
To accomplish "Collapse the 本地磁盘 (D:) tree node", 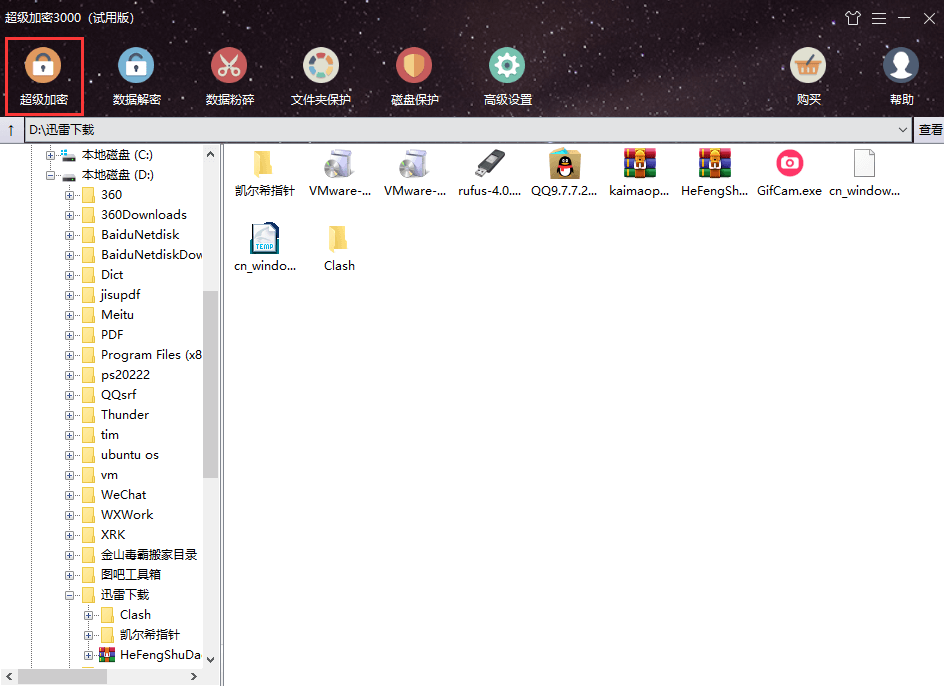I will [x=51, y=175].
